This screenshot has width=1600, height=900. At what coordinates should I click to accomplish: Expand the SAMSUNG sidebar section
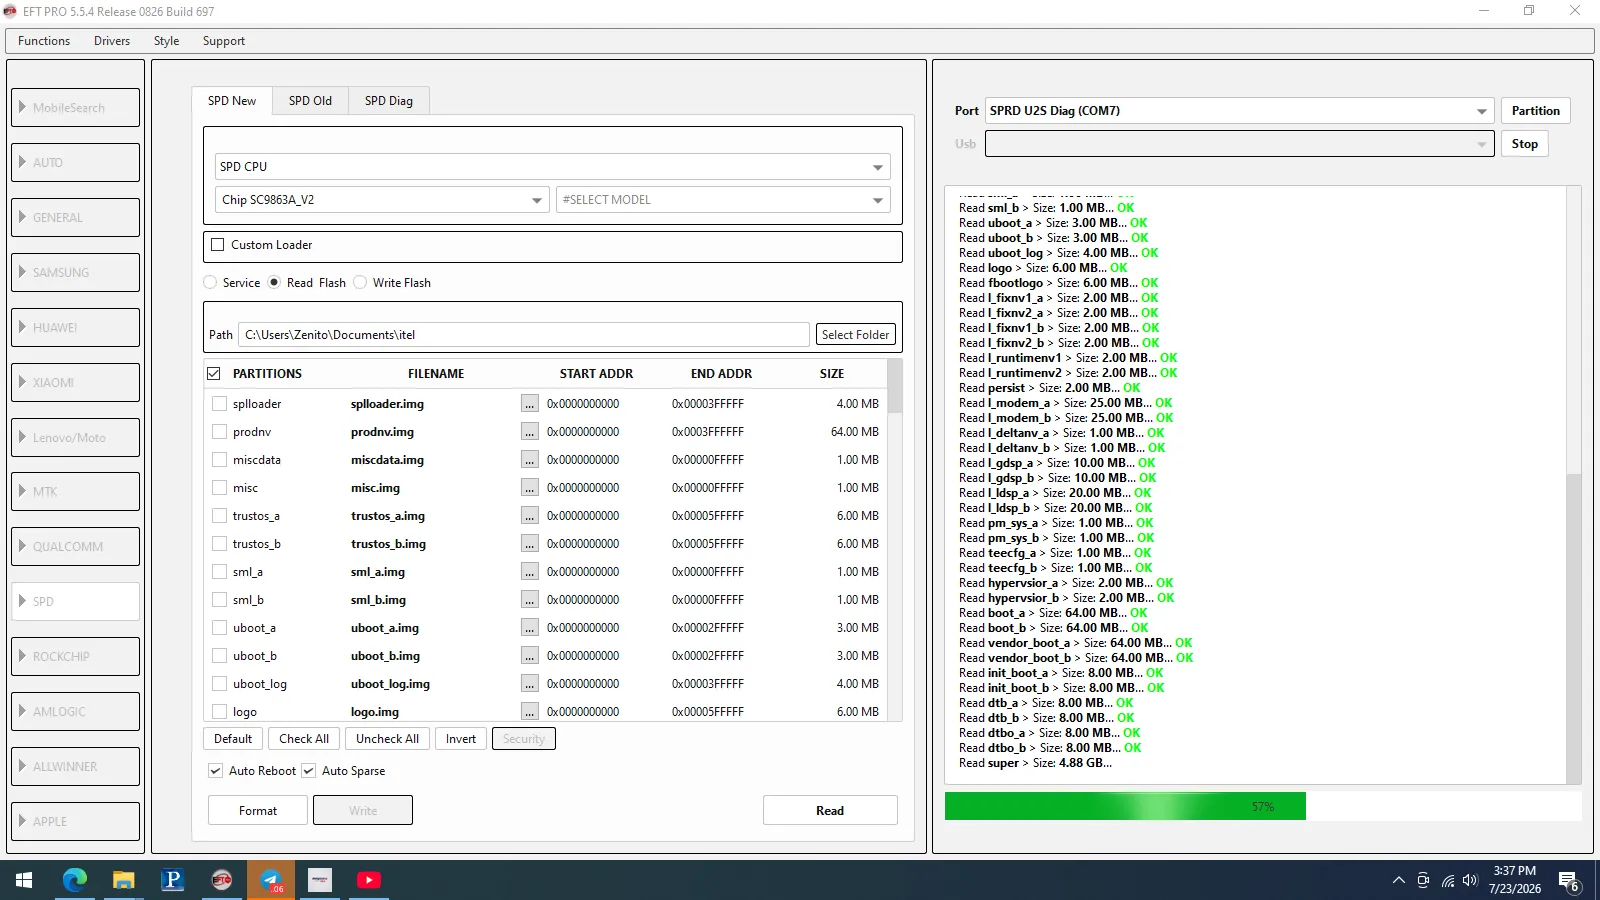(76, 272)
